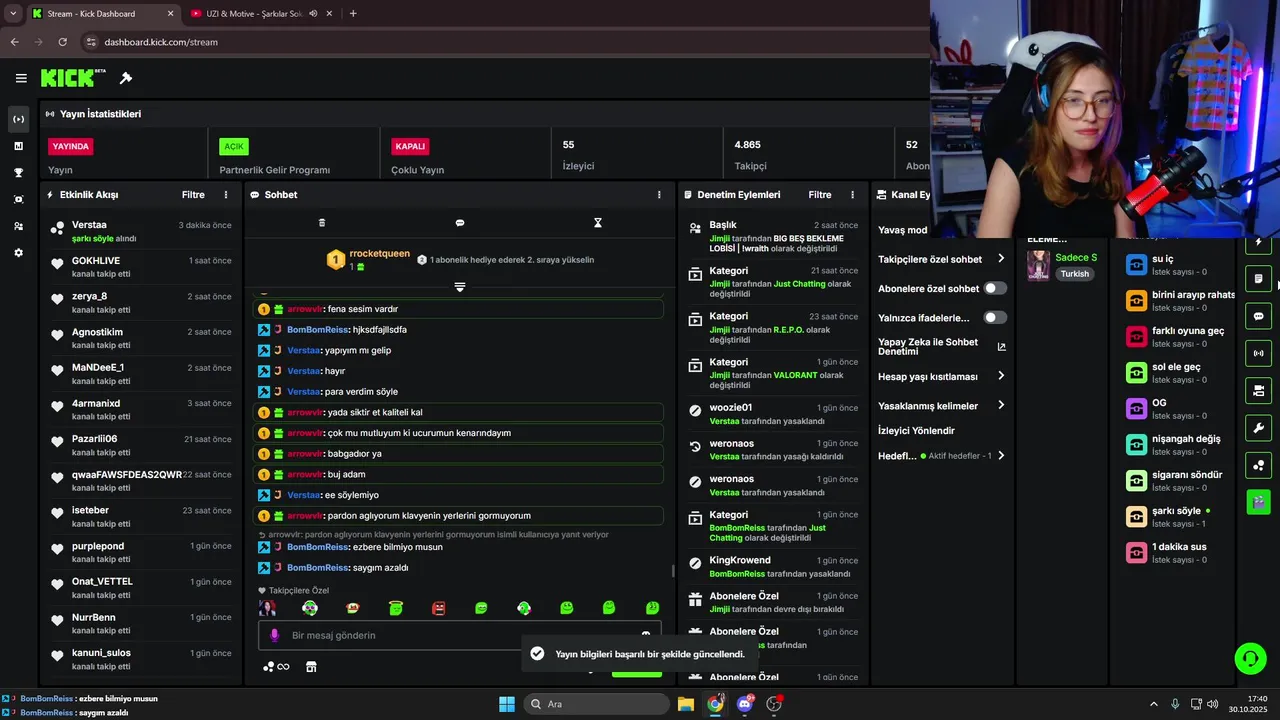
Task: Open the trophy achievements icon in left sidebar
Action: [x=18, y=172]
